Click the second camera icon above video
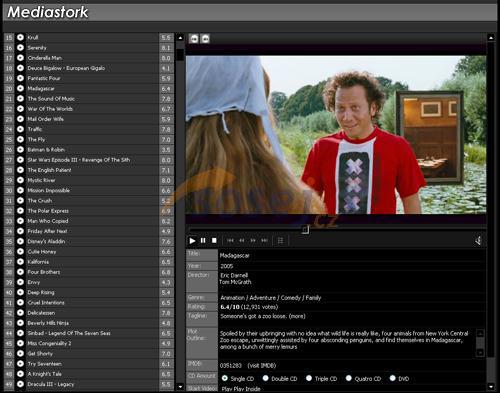This screenshot has width=500, height=393. pyautogui.click(x=205, y=38)
